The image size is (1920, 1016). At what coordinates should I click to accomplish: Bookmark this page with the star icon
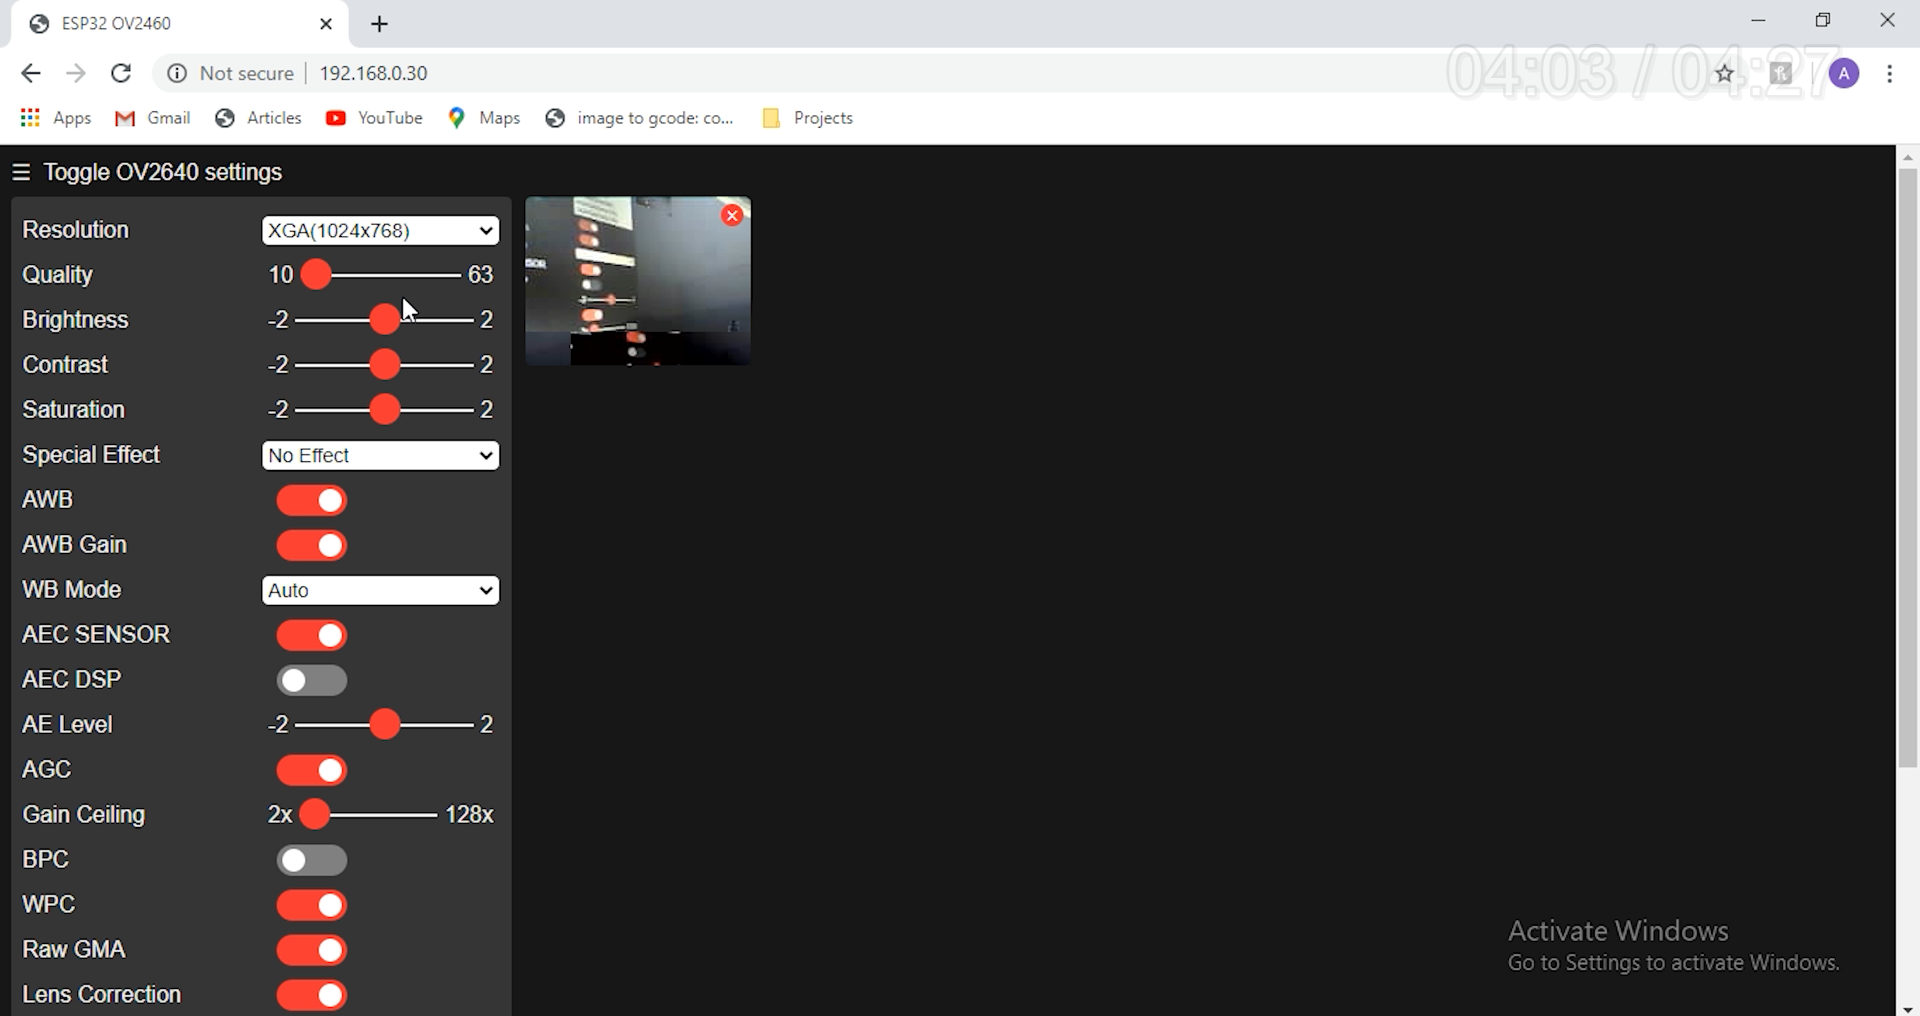pyautogui.click(x=1727, y=73)
